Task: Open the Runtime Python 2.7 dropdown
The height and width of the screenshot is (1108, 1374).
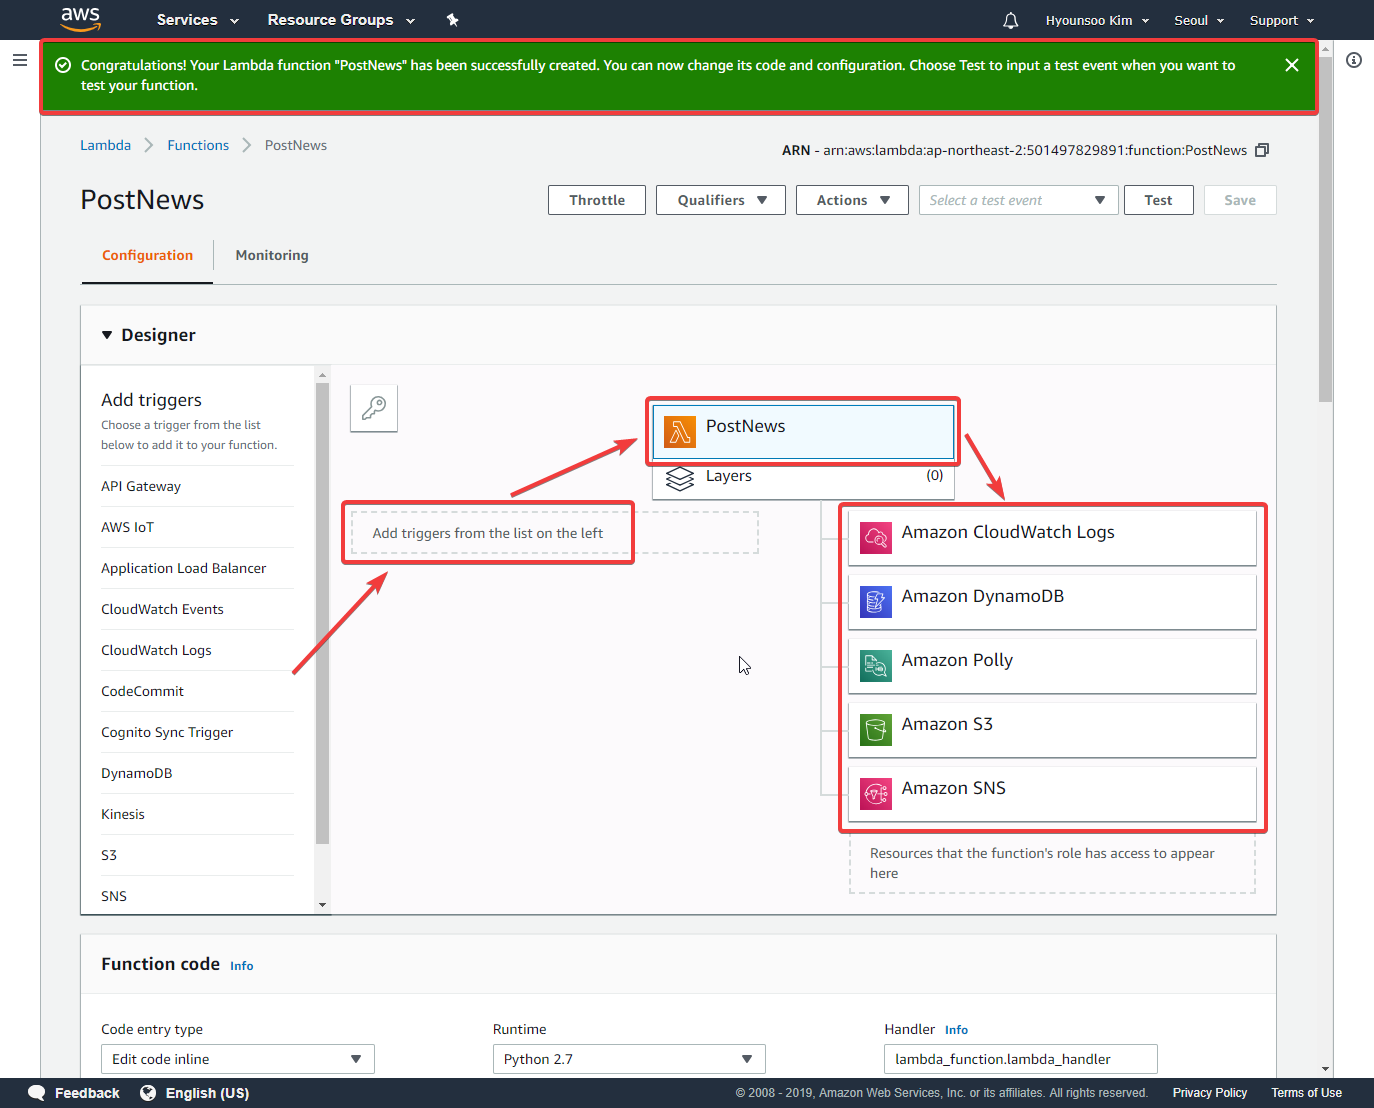Action: tap(629, 1059)
